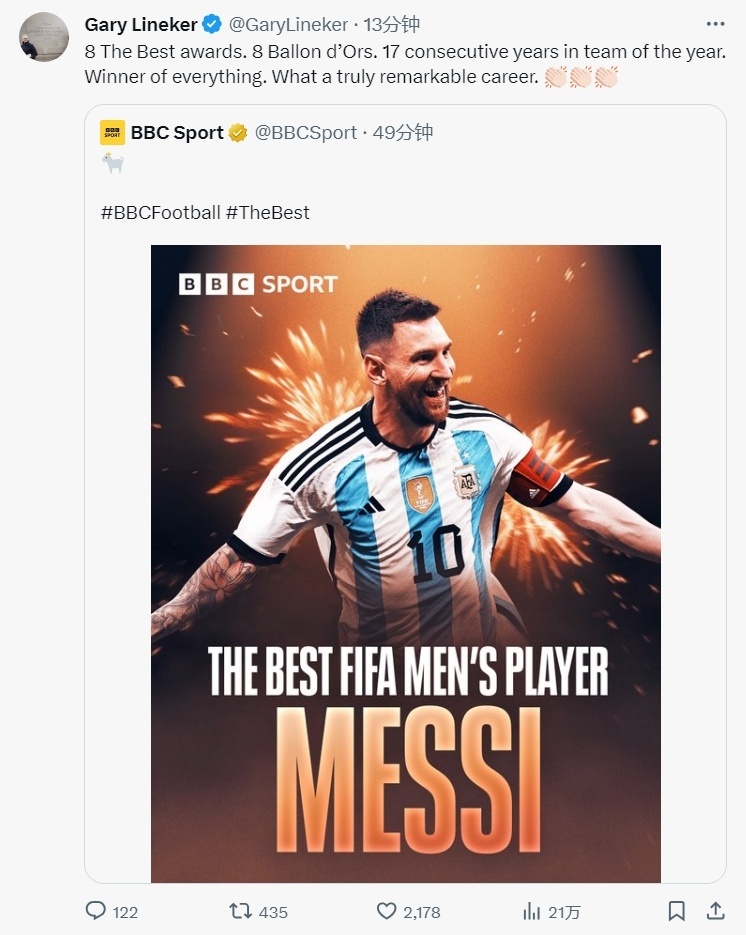Open the three-dot more options menu
Viewport: 746px width, 935px height.
715,24
